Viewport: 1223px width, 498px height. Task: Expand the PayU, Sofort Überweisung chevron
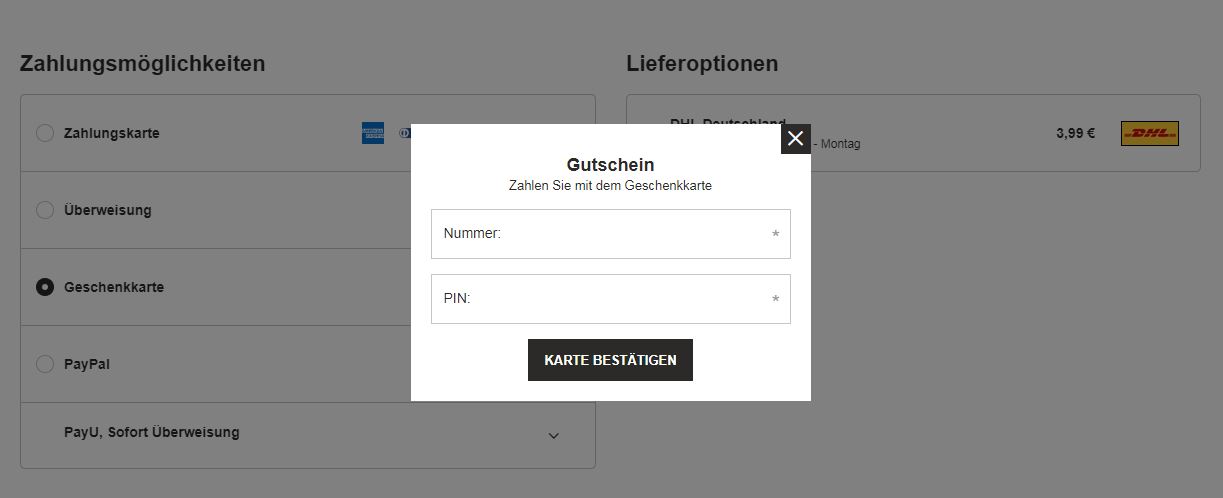point(554,436)
